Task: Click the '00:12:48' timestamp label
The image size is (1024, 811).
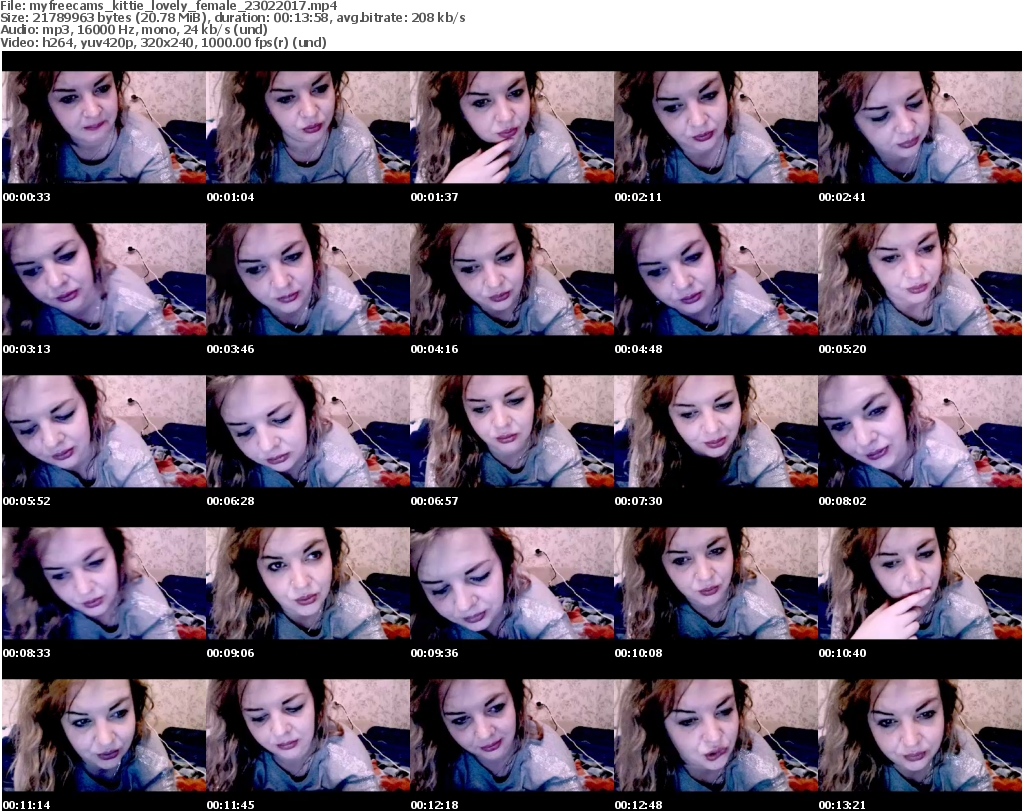Action: click(638, 805)
